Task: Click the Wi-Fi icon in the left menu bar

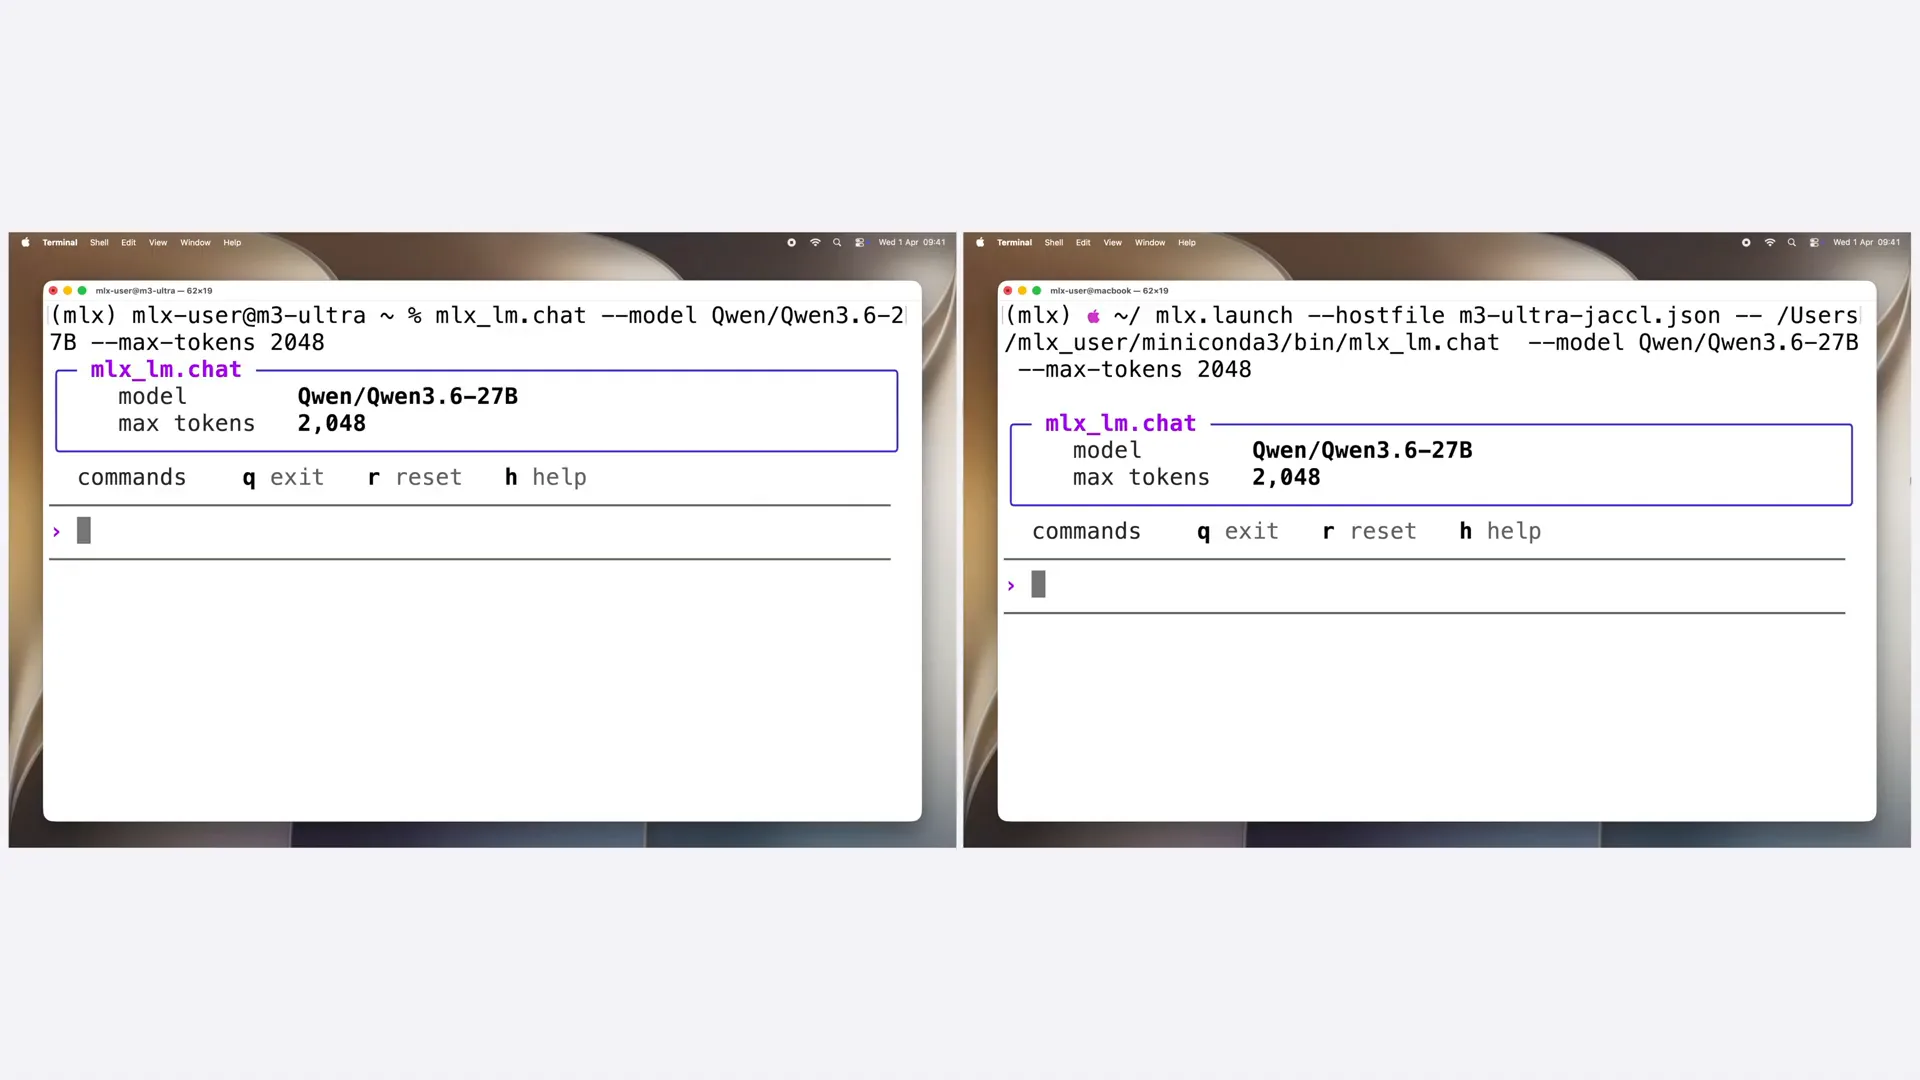Action: coord(815,242)
